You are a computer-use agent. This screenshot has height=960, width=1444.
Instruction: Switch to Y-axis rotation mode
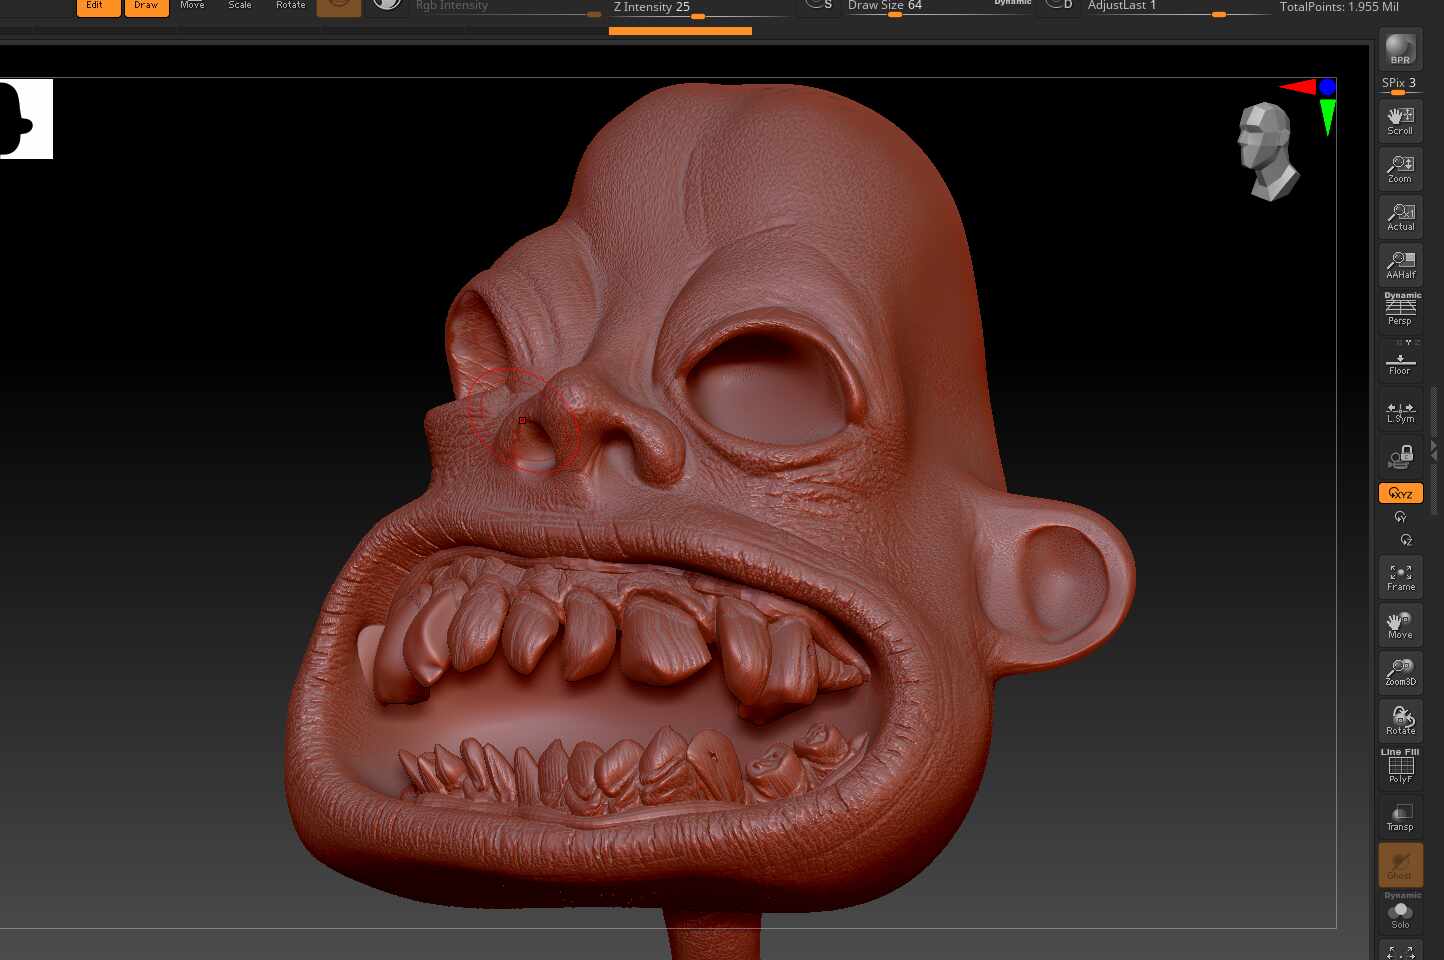[1400, 517]
